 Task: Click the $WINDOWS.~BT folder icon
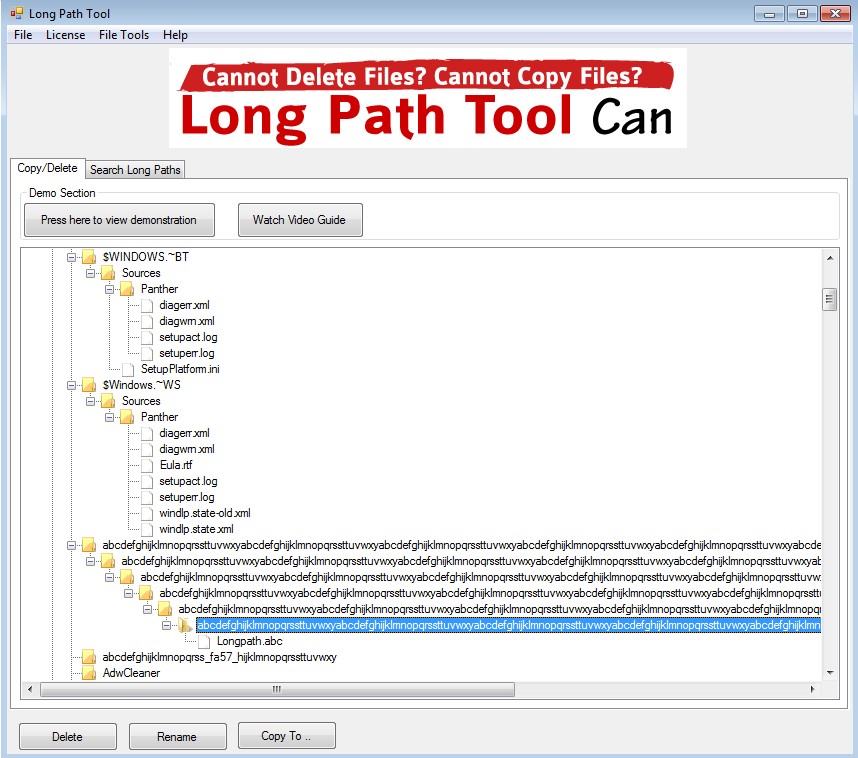[x=89, y=257]
